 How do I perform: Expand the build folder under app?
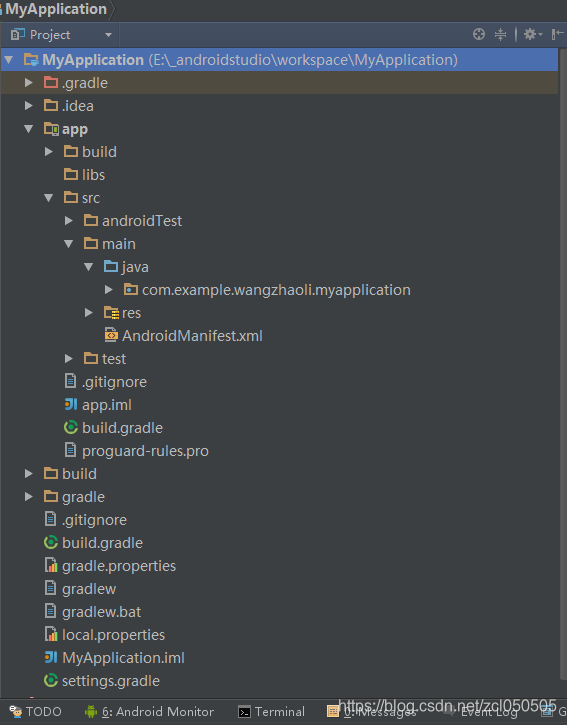(x=49, y=152)
